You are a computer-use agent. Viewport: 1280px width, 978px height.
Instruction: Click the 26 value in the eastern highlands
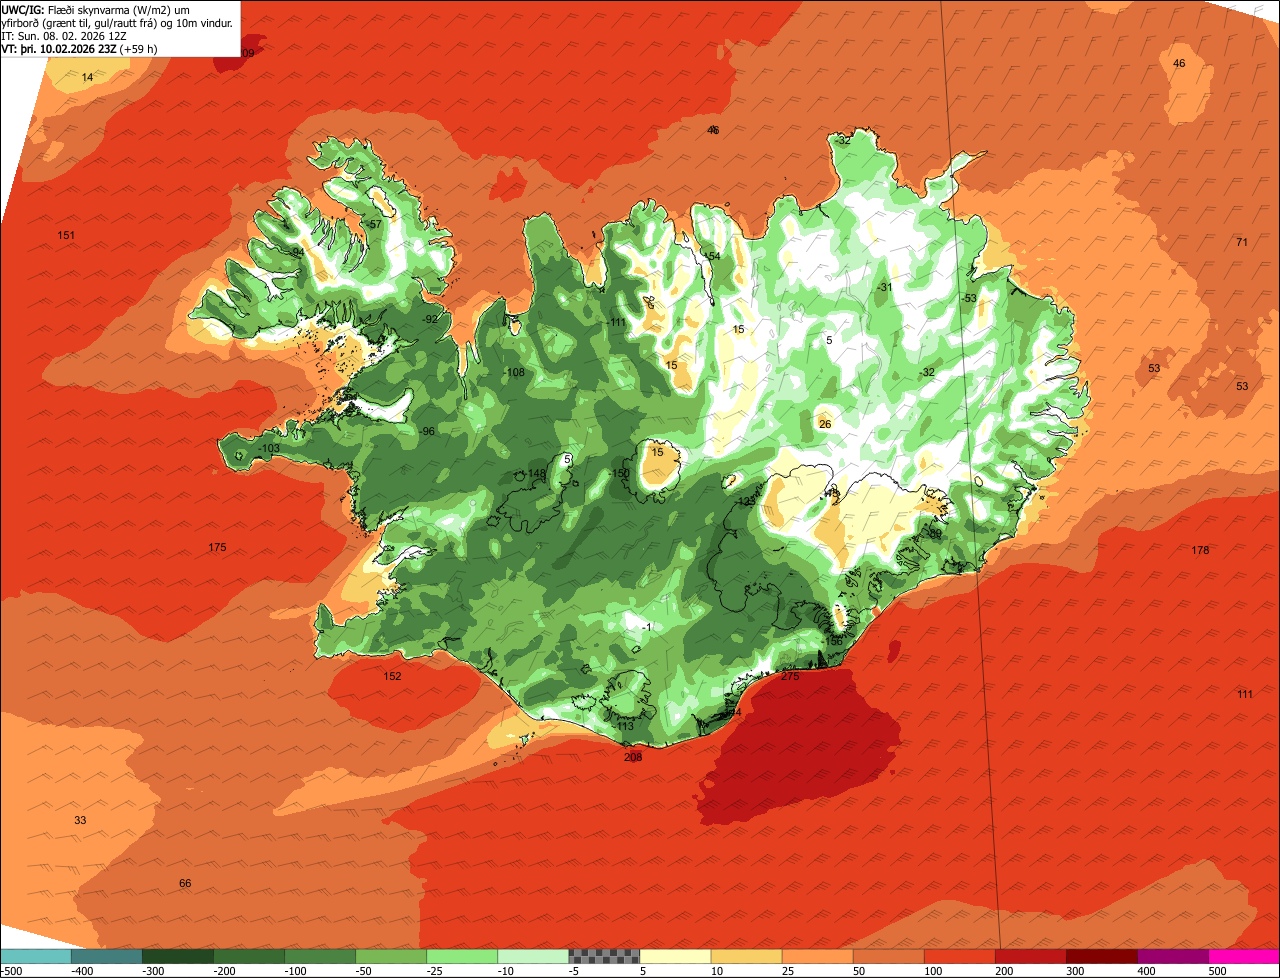[825, 424]
